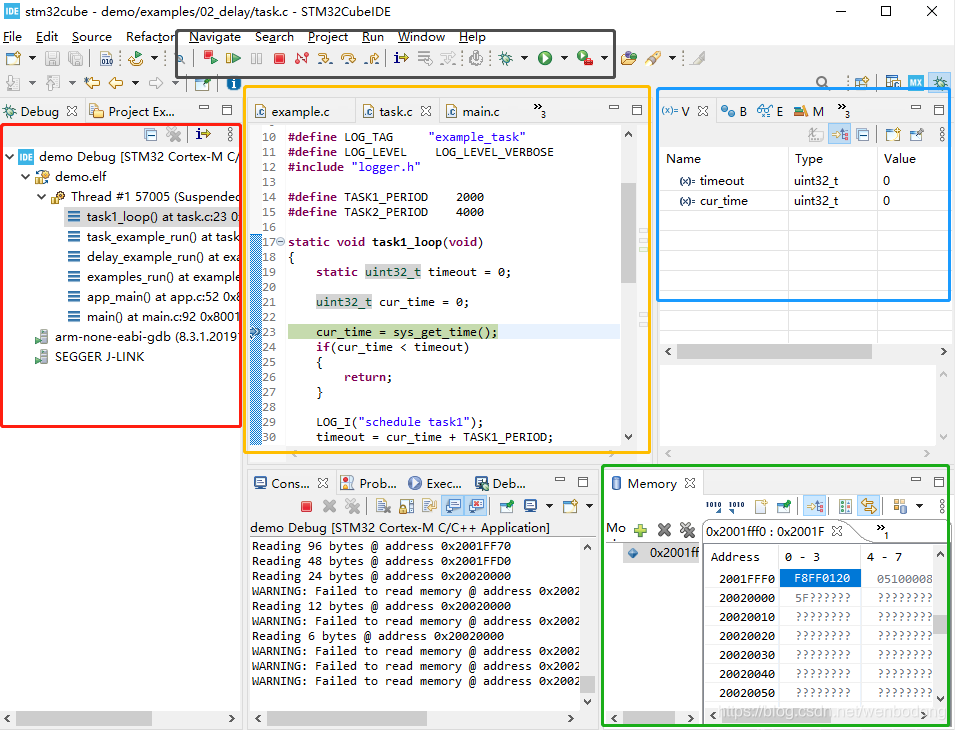Image resolution: width=955 pixels, height=730 pixels.
Task: Click the red Terminate icon in Console
Action: [306, 507]
